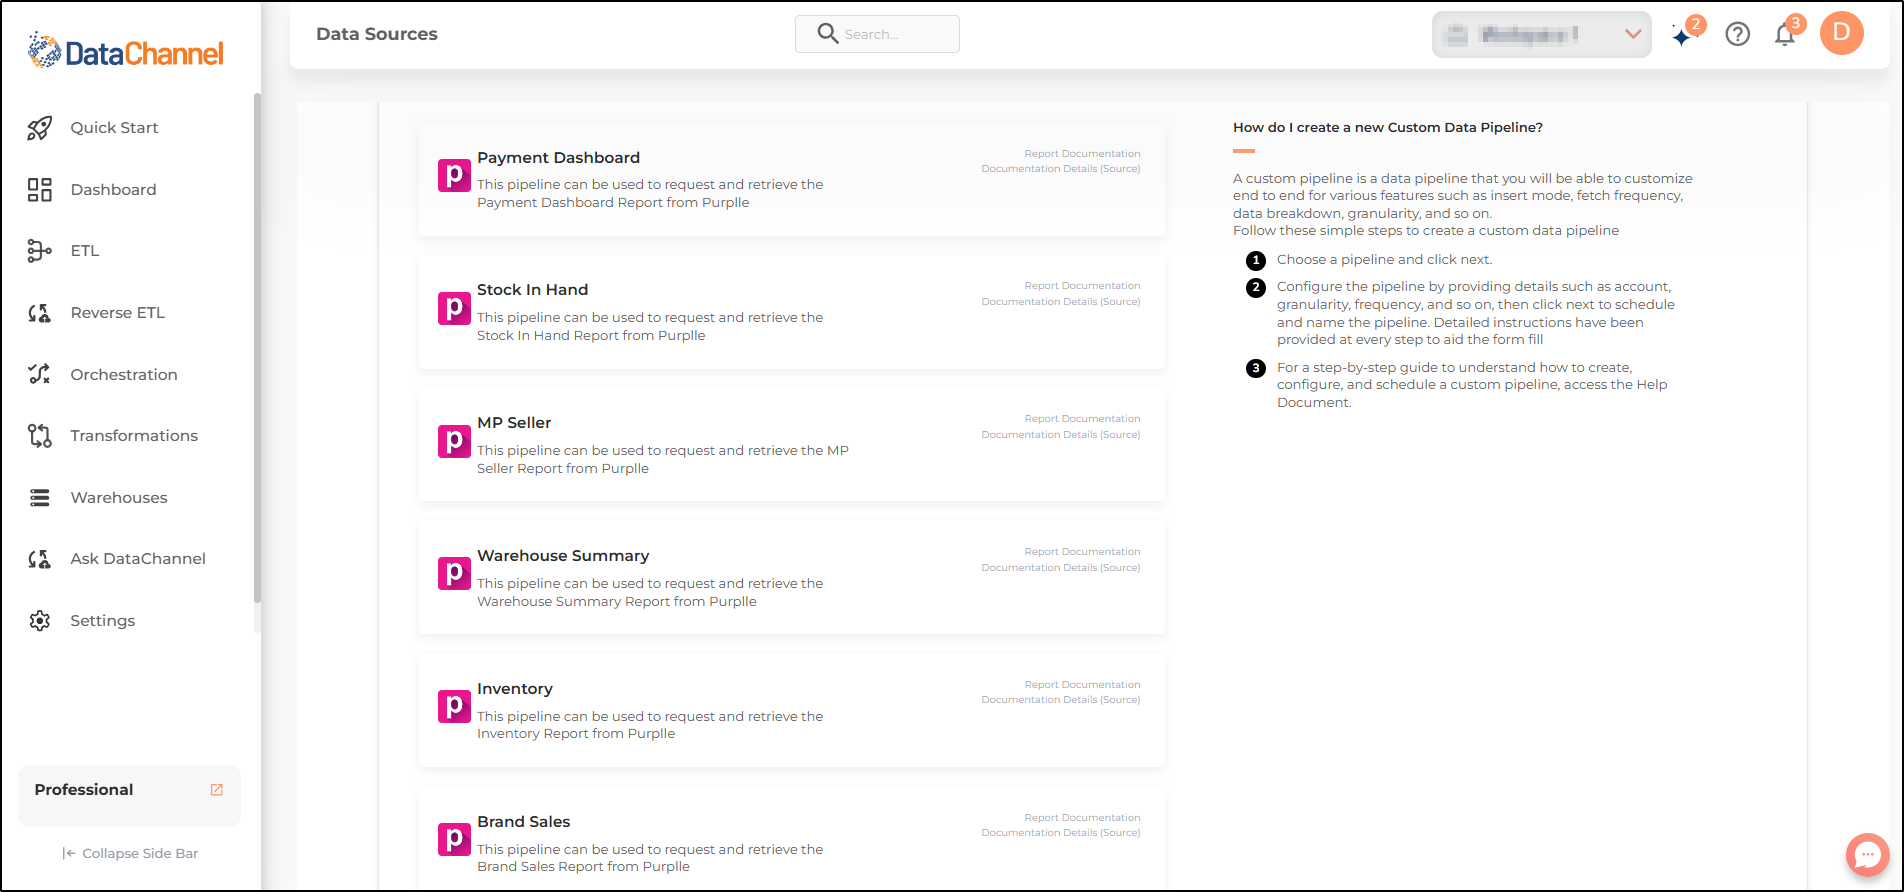Select the Brand Sales pipeline title
The image size is (1904, 892).
(x=523, y=822)
